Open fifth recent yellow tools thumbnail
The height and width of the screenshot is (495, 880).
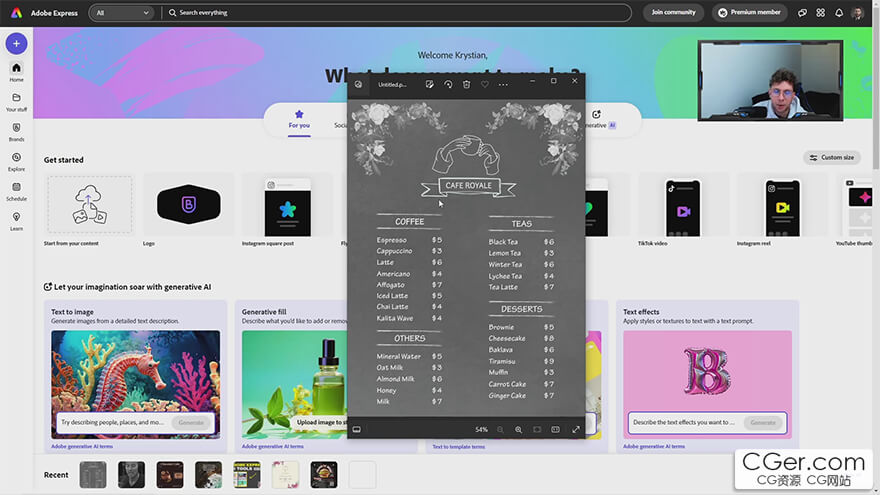click(x=247, y=475)
